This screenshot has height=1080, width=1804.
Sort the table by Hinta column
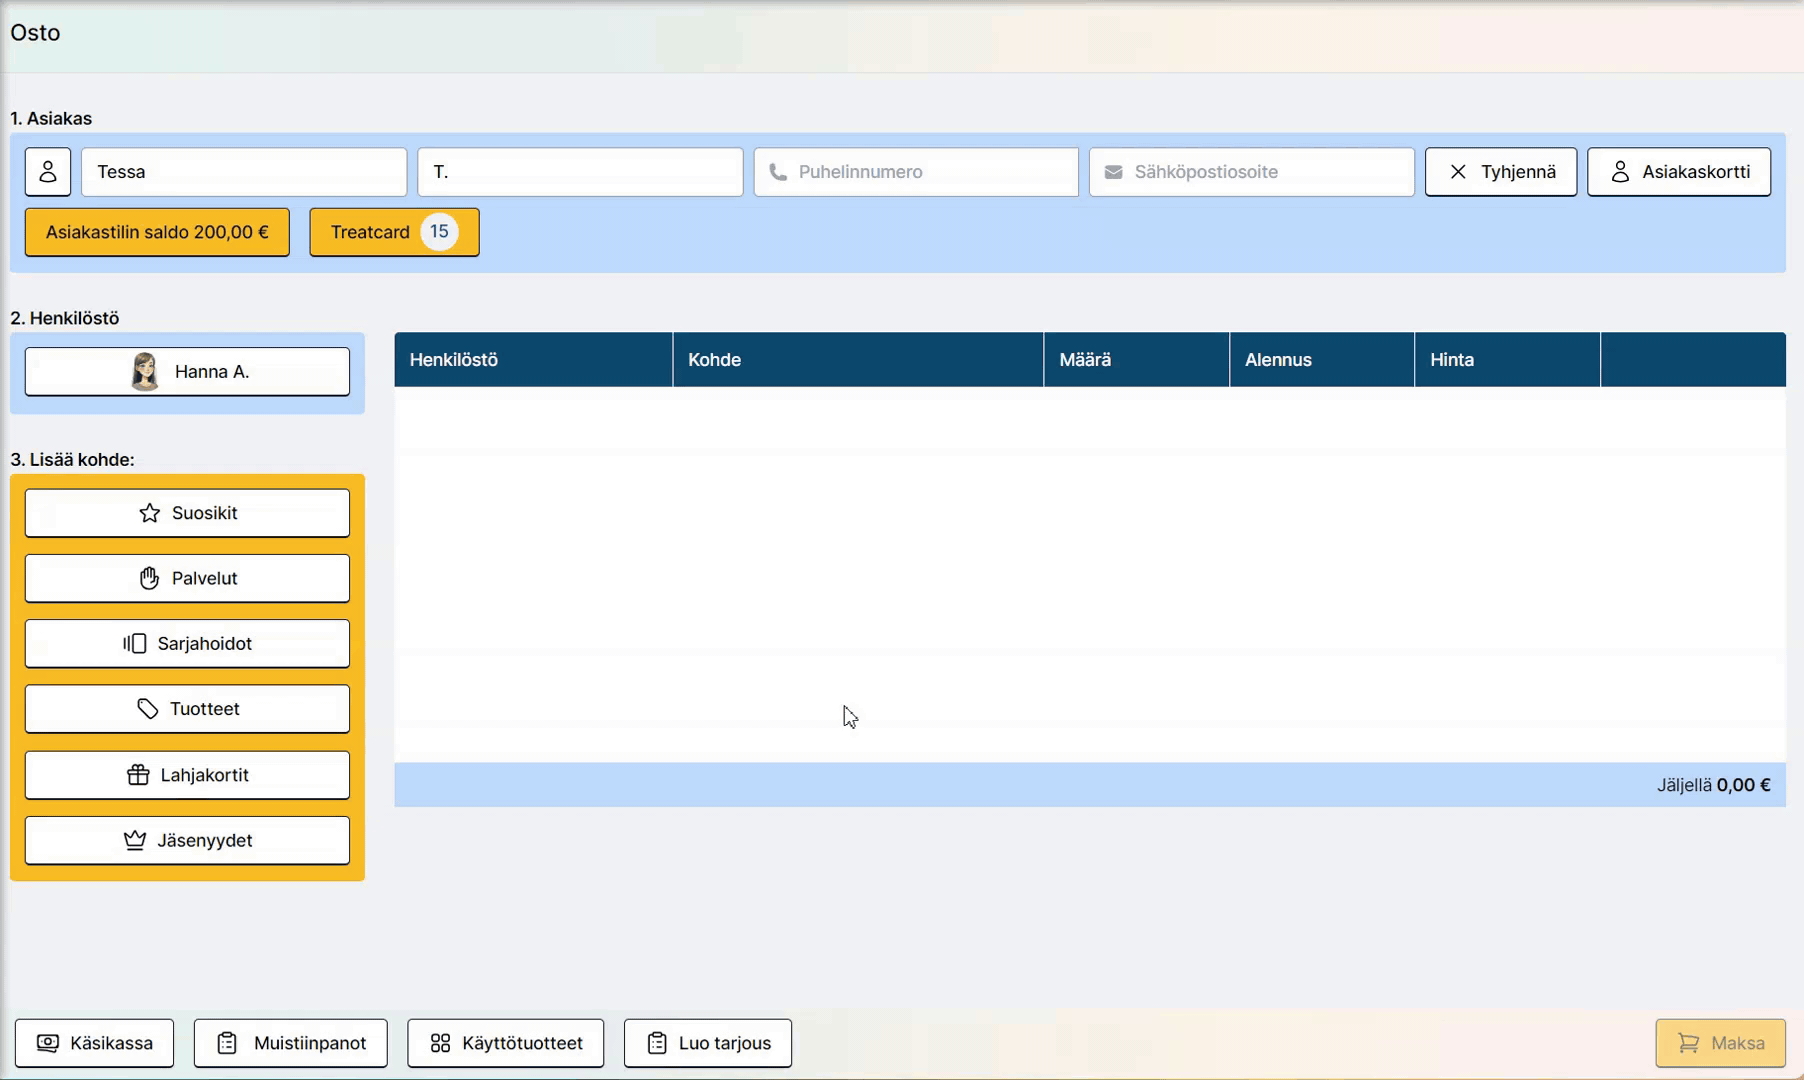point(1451,359)
